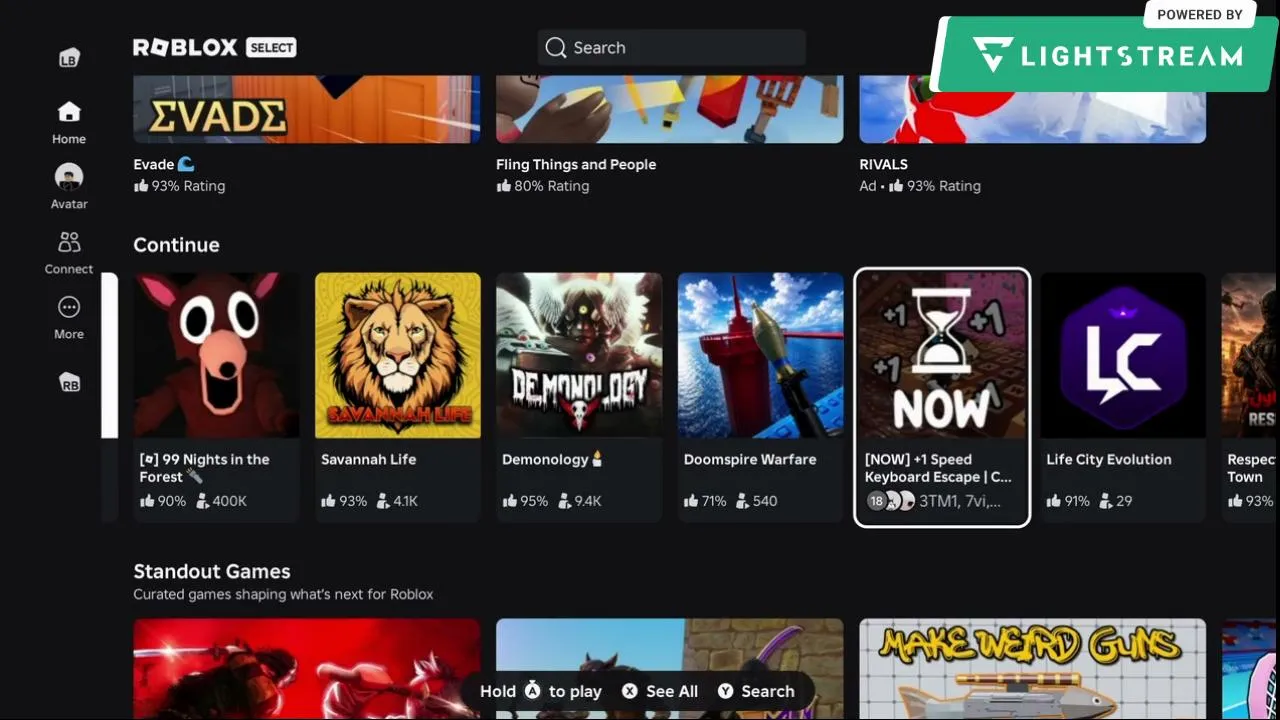The image size is (1280, 720).
Task: Click the Y button icon beside Search hint
Action: coord(726,691)
